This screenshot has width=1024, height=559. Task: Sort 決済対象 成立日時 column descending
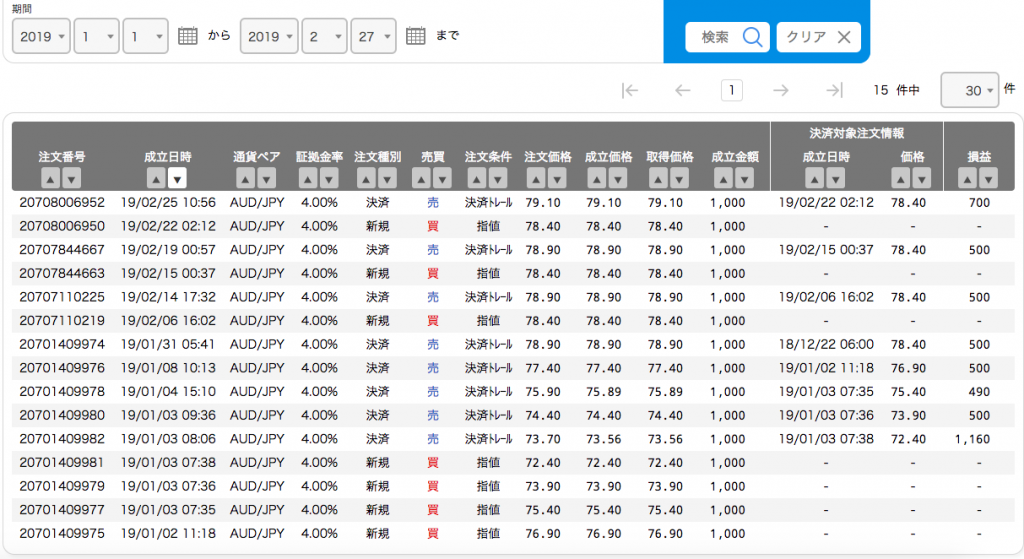[836, 178]
